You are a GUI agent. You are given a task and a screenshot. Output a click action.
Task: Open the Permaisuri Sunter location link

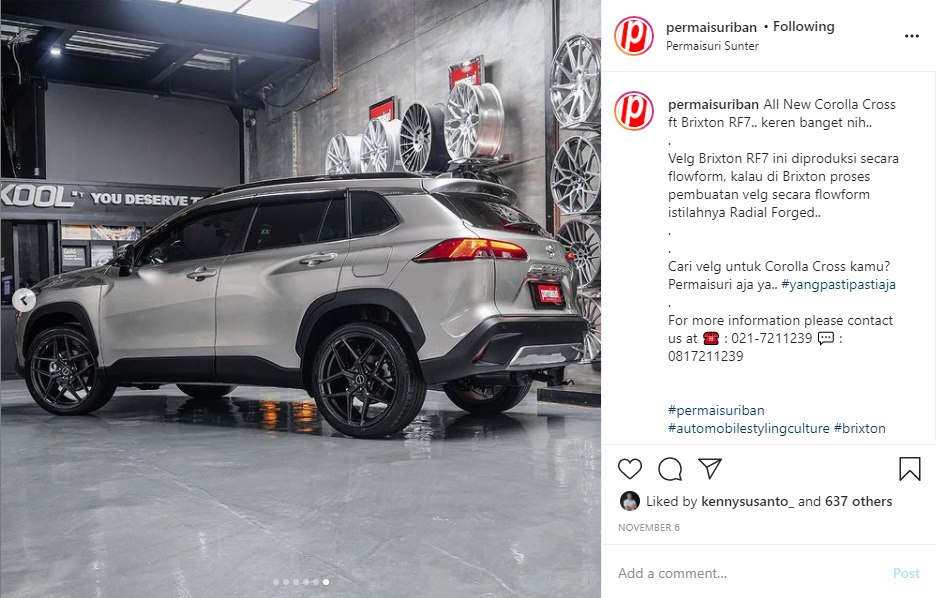click(x=712, y=46)
